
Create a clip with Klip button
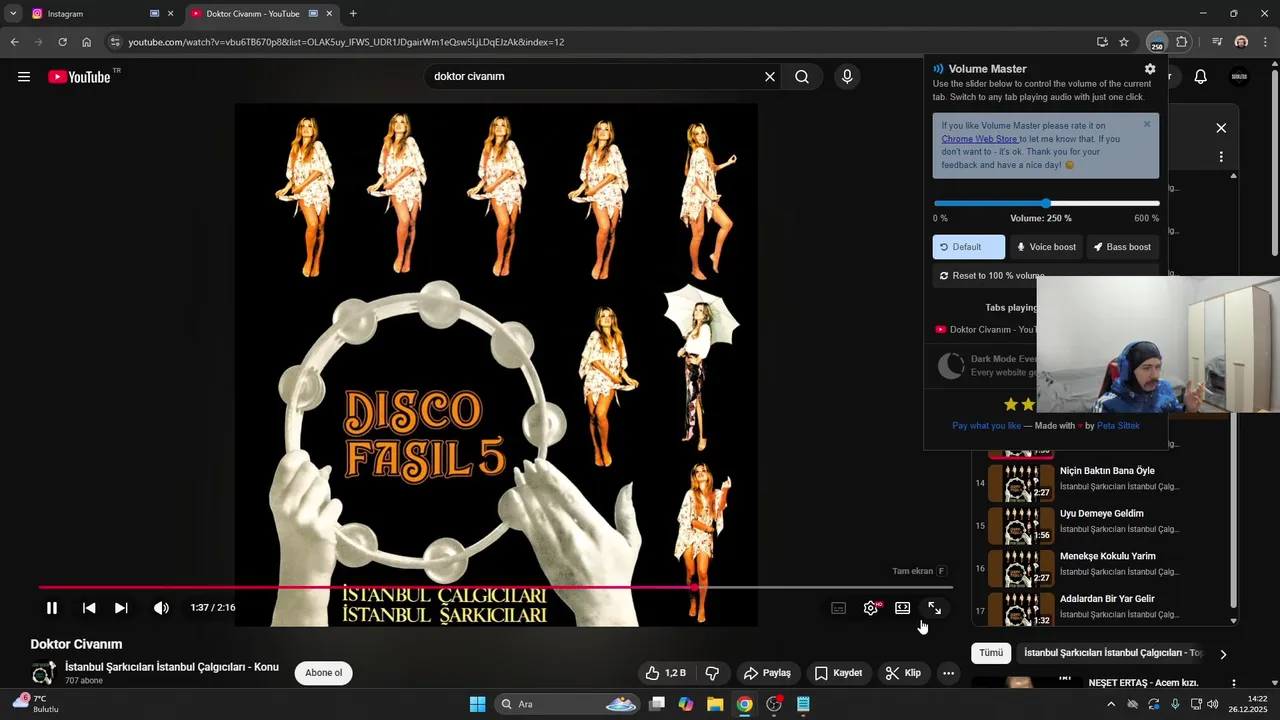pos(902,673)
